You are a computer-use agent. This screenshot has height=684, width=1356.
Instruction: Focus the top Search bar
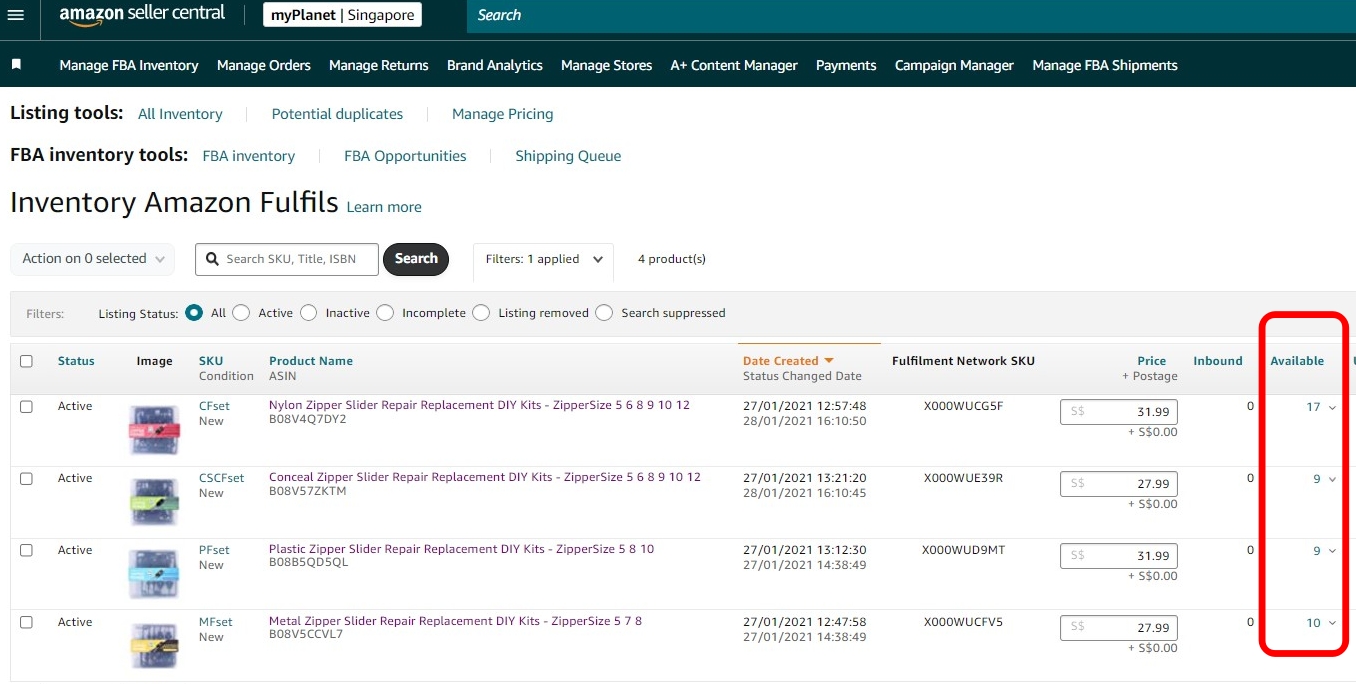pyautogui.click(x=910, y=15)
